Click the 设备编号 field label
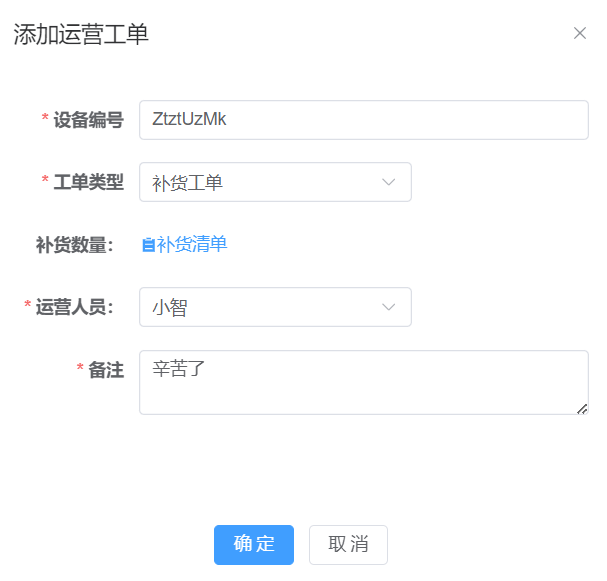607x581 pixels. 89,120
